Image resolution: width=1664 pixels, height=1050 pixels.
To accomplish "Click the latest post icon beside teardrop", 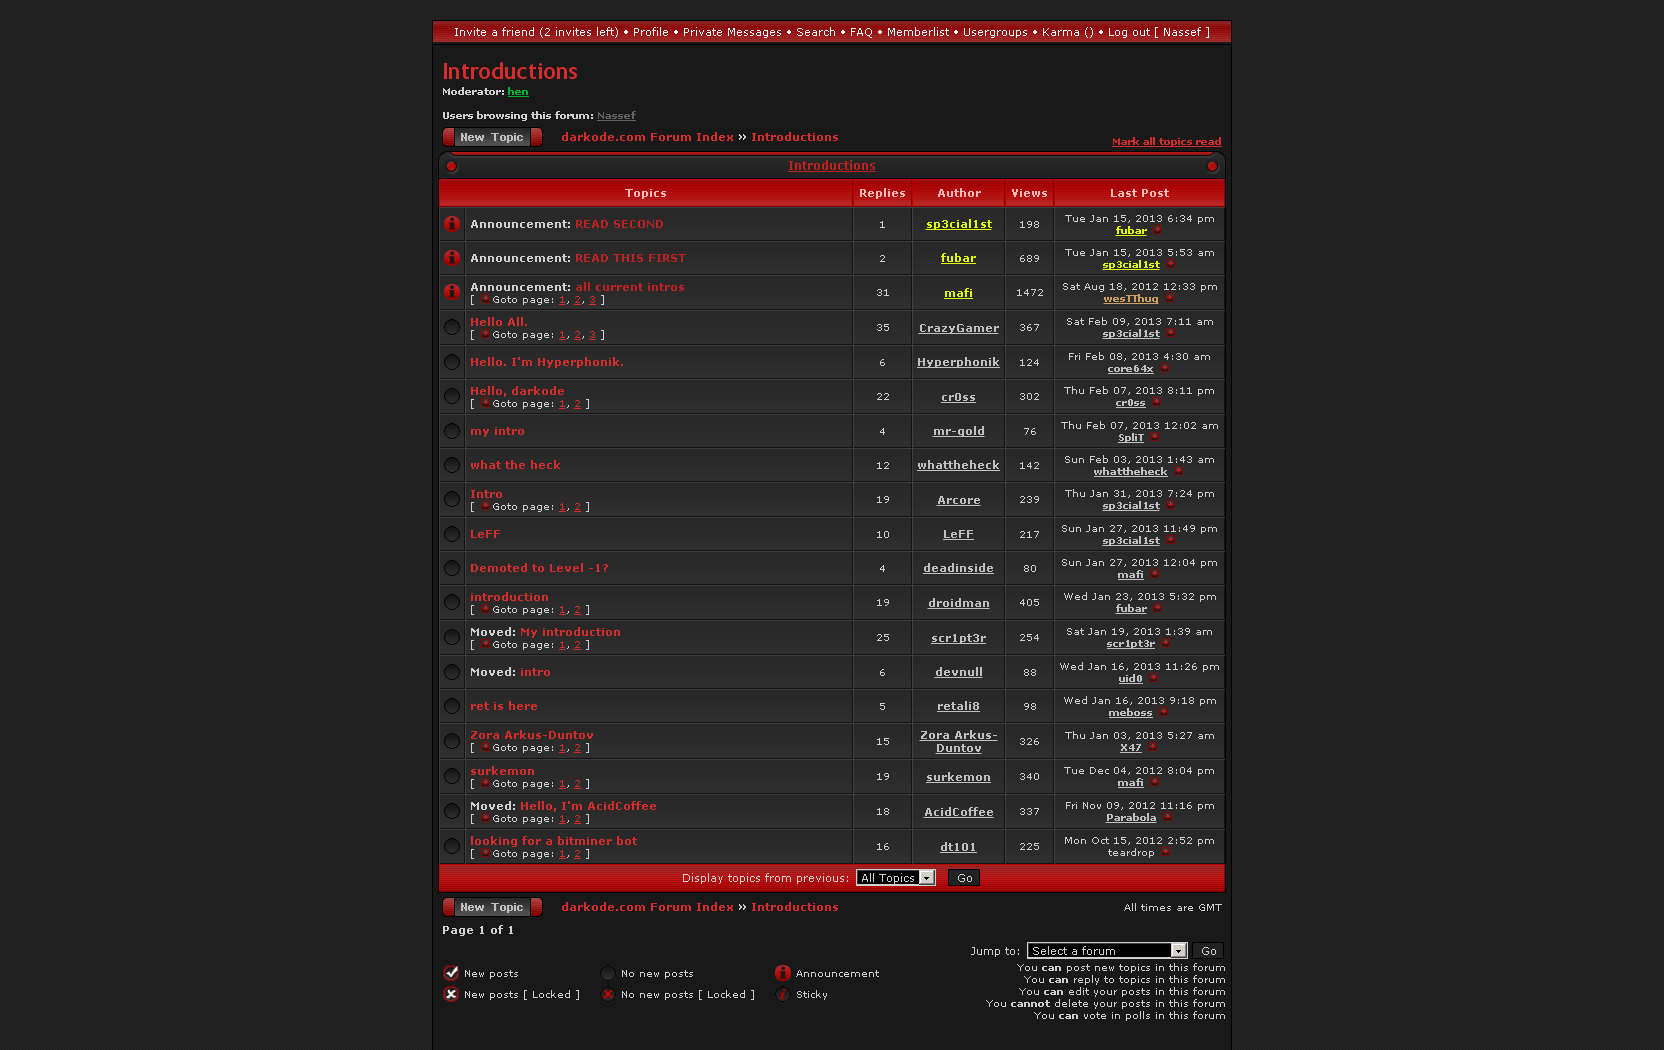I will [x=1165, y=853].
